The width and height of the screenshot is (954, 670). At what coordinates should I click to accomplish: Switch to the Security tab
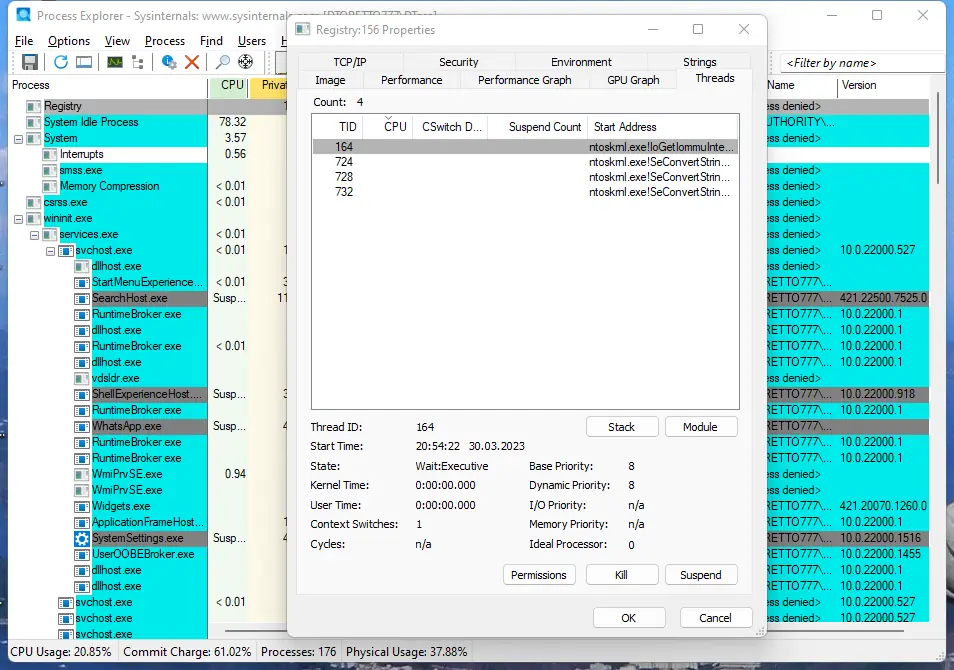(459, 62)
